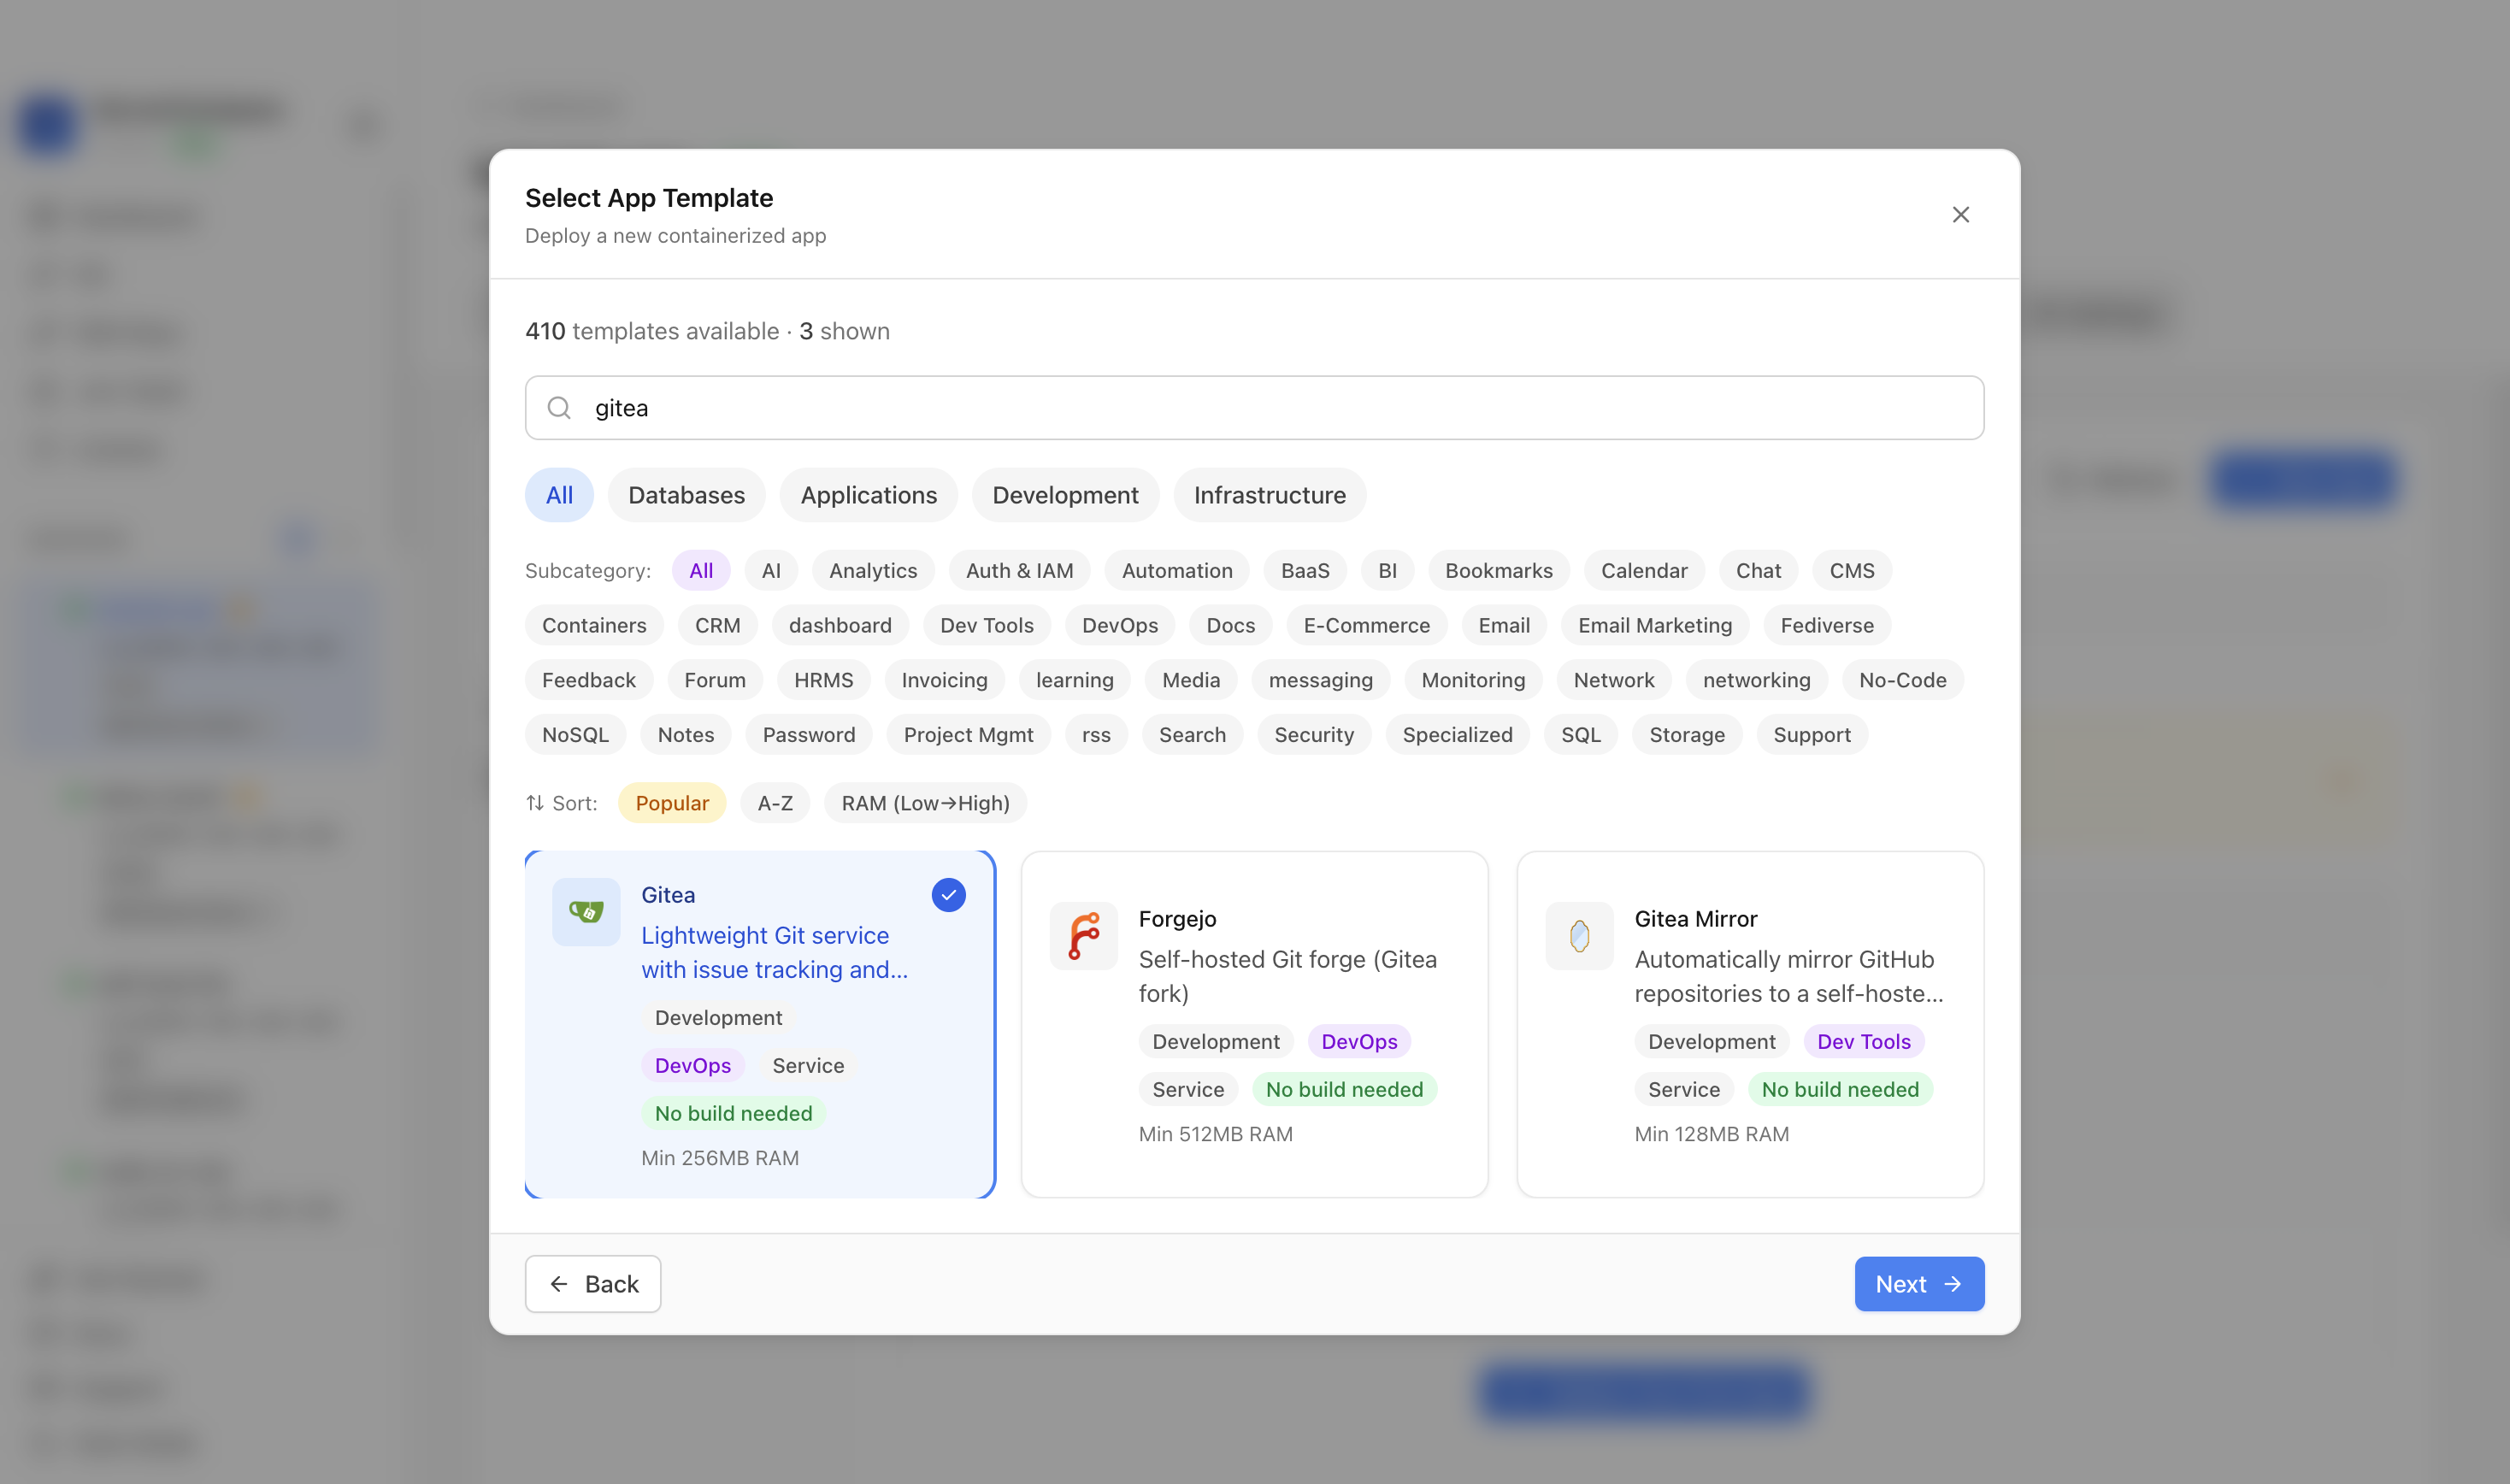Filter by Chat subcategory
Screen dimensions: 2510x1484
(x=1758, y=570)
